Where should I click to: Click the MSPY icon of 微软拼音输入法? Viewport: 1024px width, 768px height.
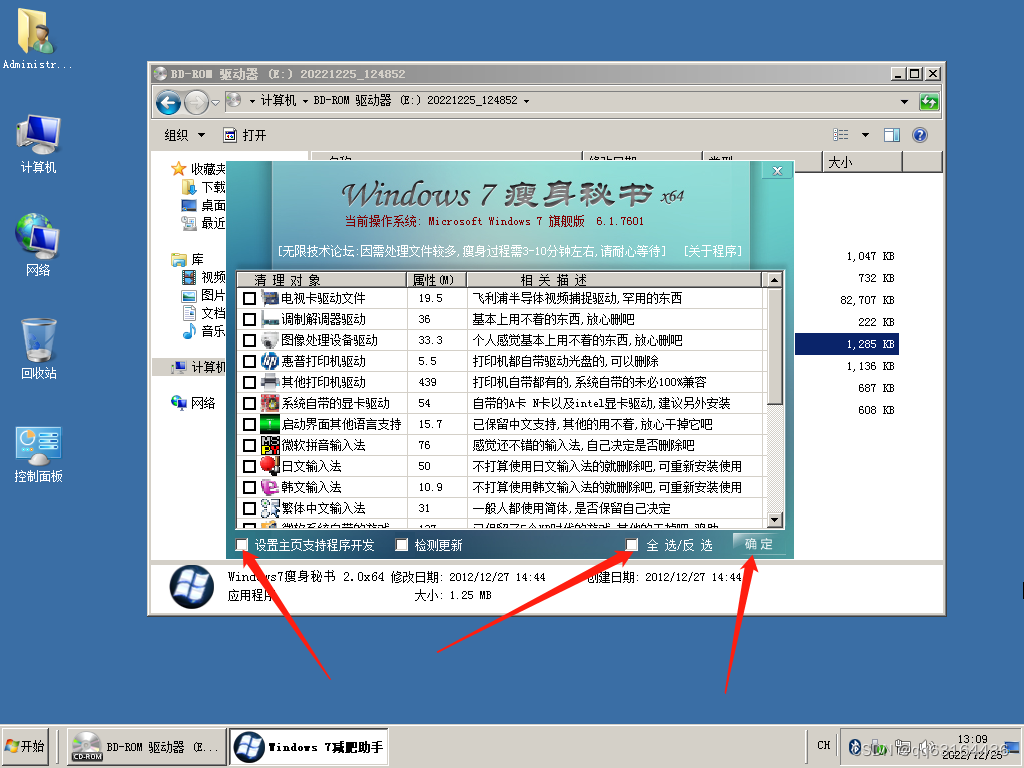tap(270, 445)
